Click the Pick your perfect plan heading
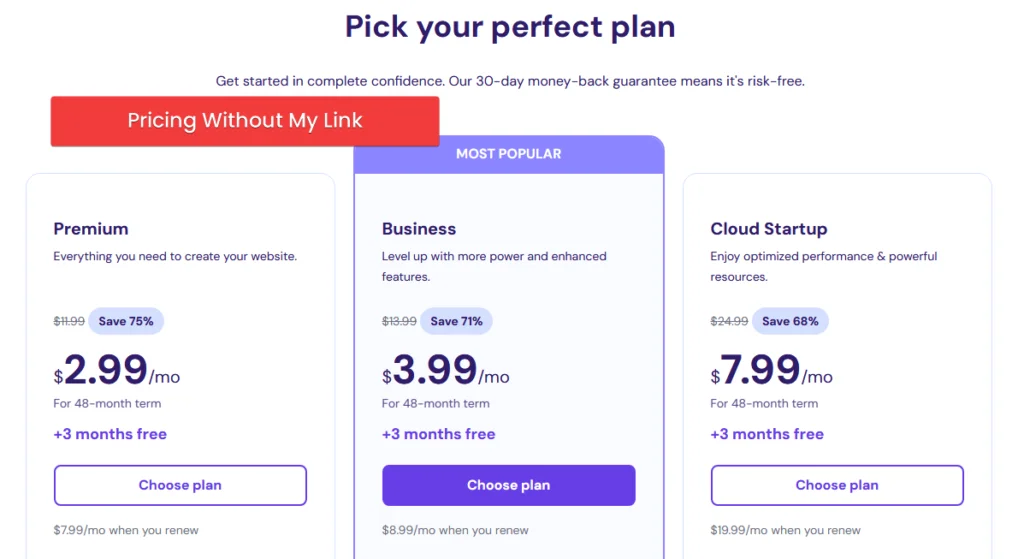The image size is (1024, 559). (510, 27)
